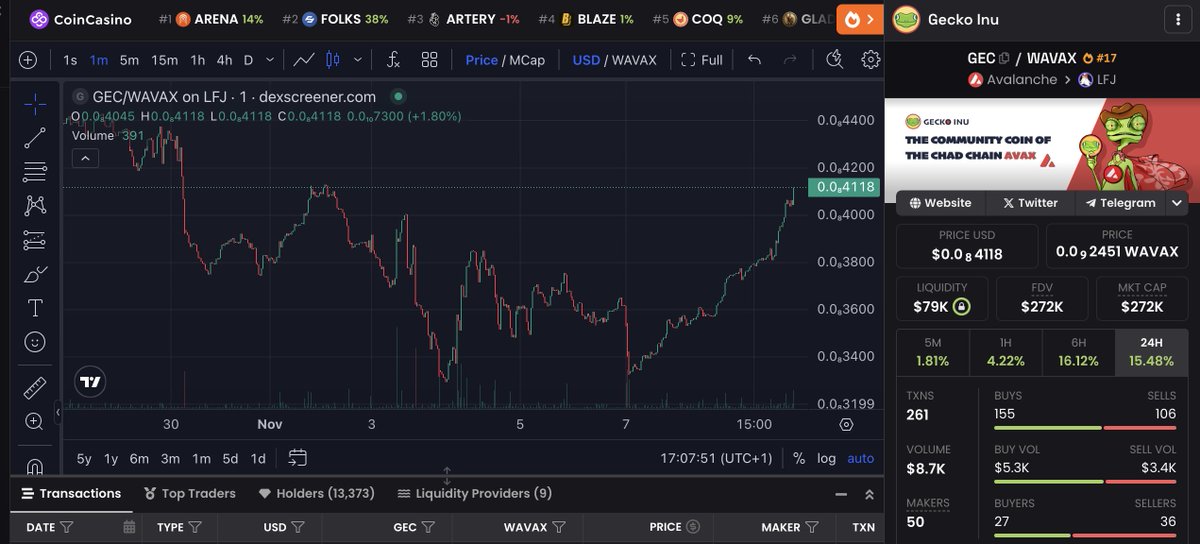Redo the chart action

pos(790,60)
